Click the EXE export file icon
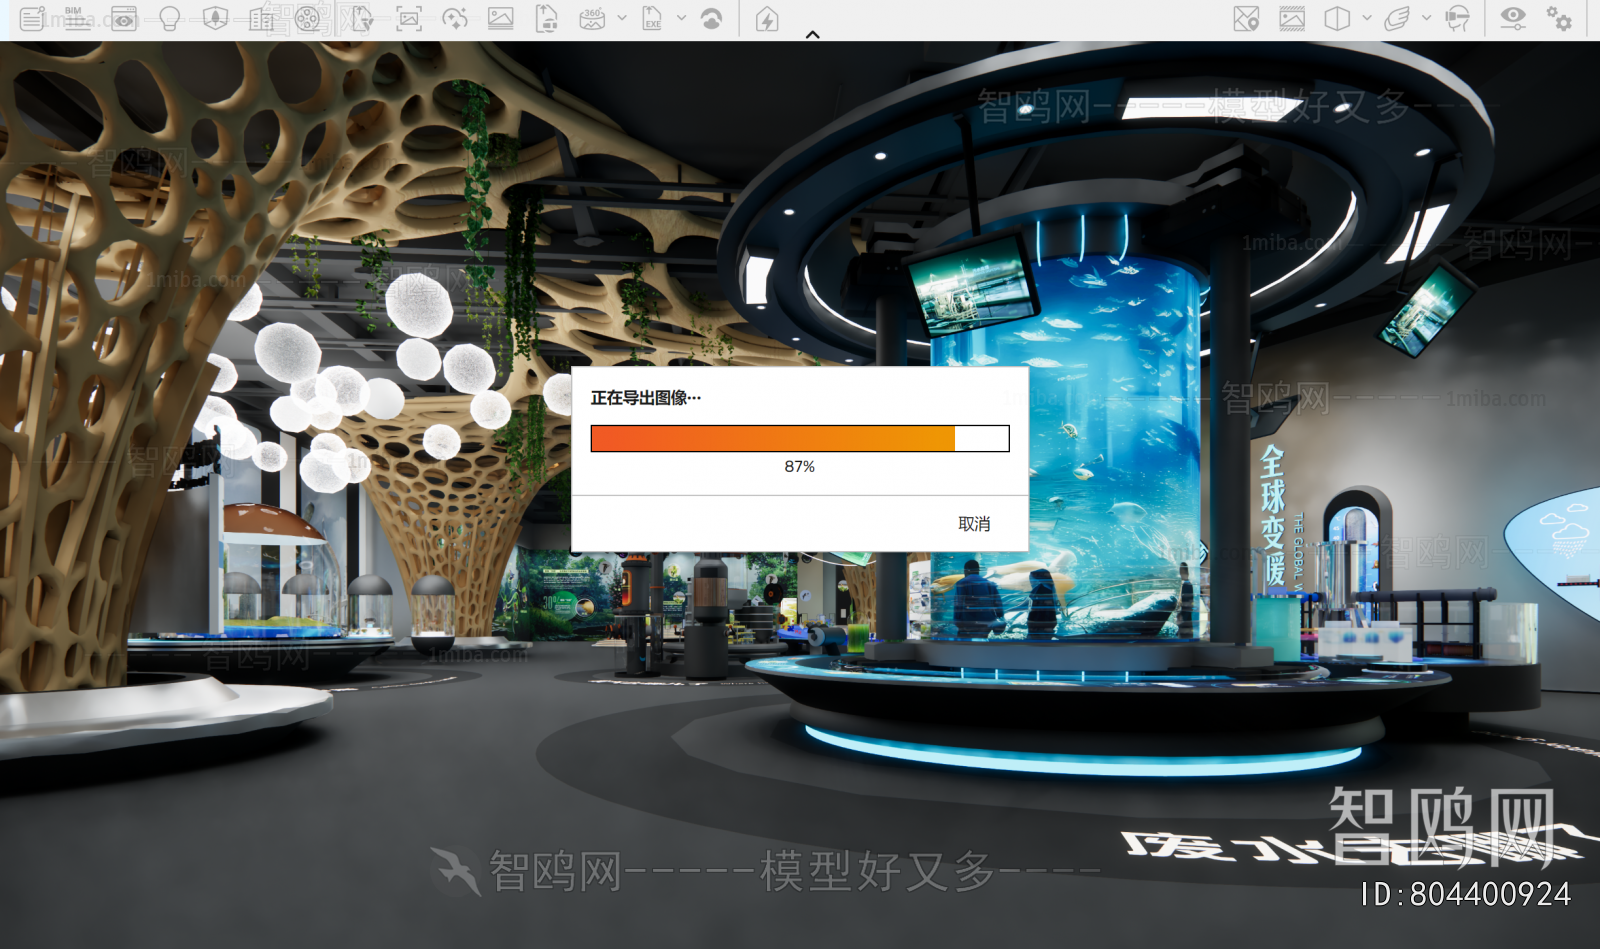The height and width of the screenshot is (949, 1600). [x=652, y=19]
